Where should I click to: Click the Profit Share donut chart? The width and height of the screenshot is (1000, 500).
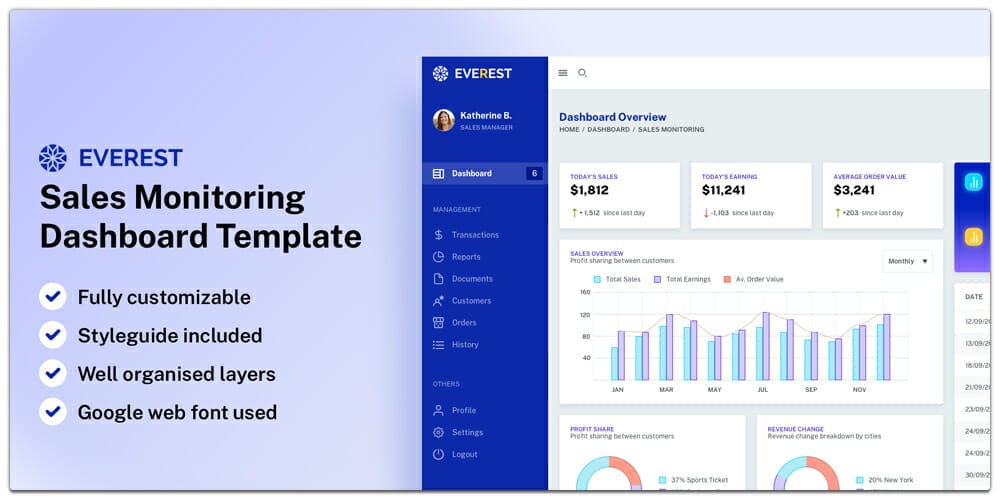tap(609, 473)
